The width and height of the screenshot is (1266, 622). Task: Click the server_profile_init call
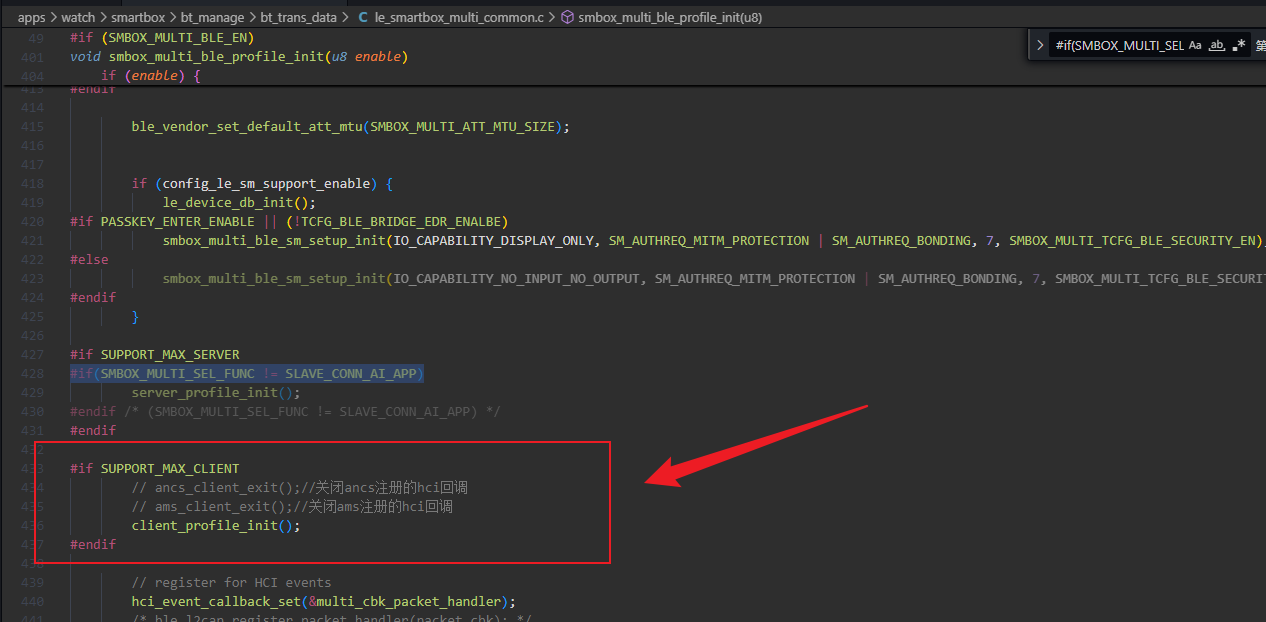[x=216, y=393]
